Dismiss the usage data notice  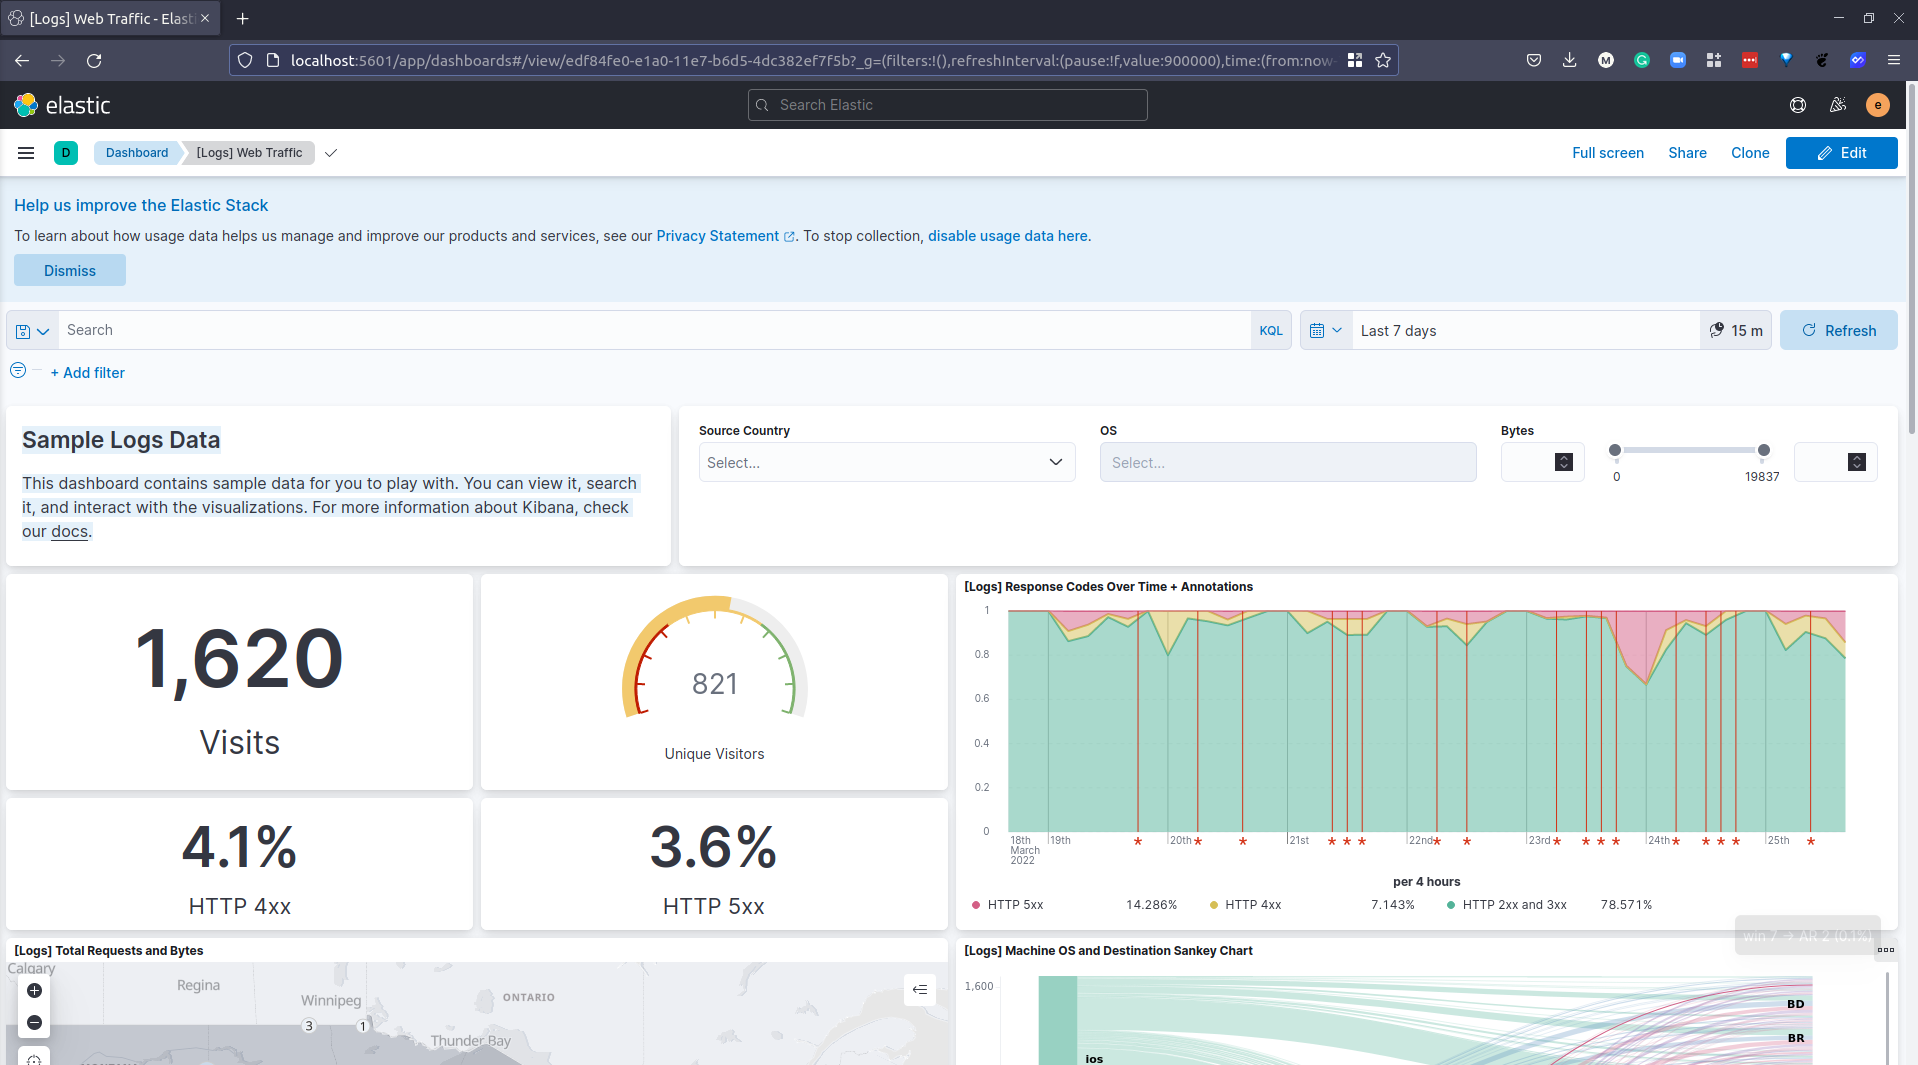[70, 271]
